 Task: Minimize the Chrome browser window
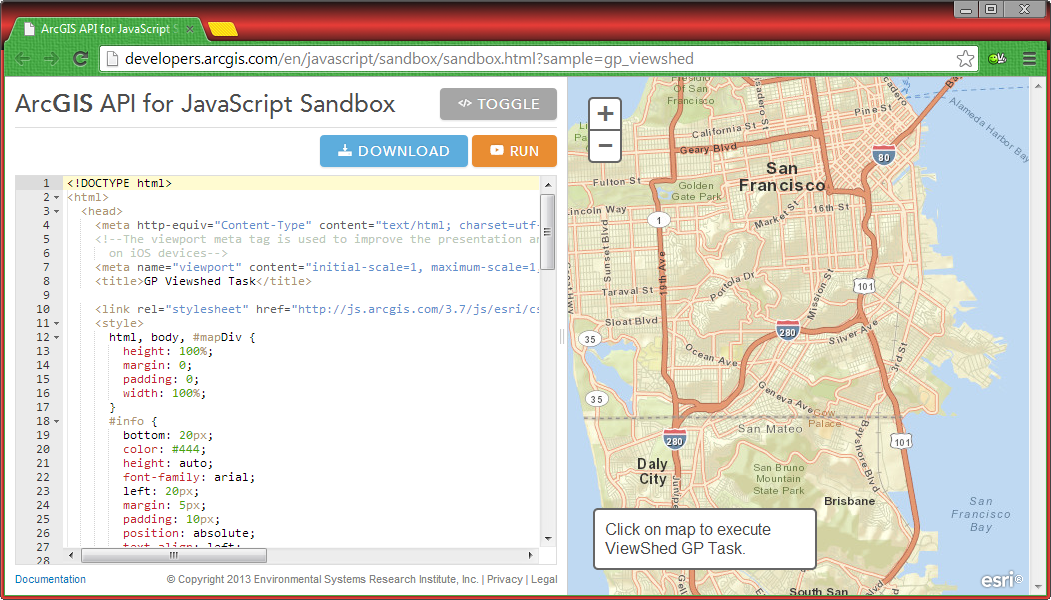coord(966,9)
